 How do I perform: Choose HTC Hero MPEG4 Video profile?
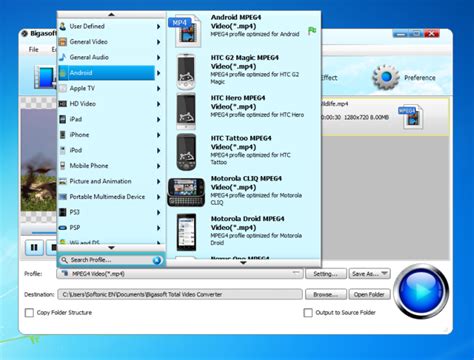coord(244,111)
